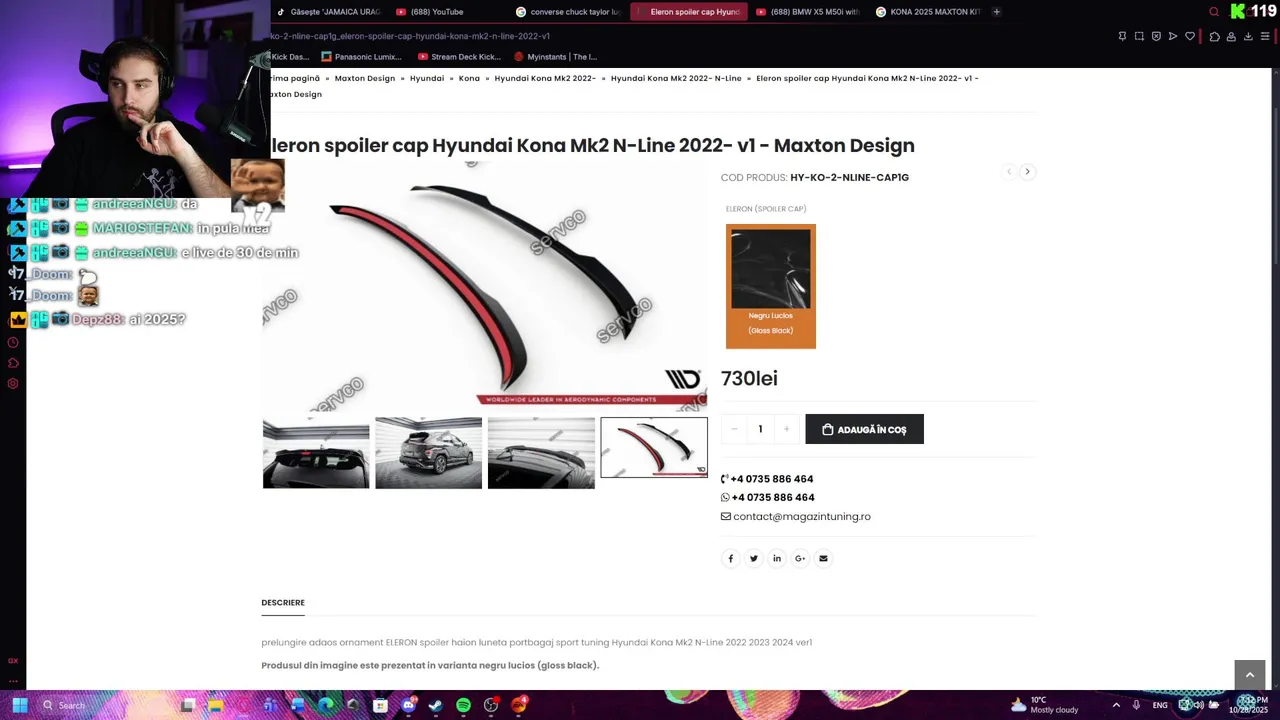
Task: Select the Negru Lucios gloss black swatch
Action: pyautogui.click(x=771, y=286)
